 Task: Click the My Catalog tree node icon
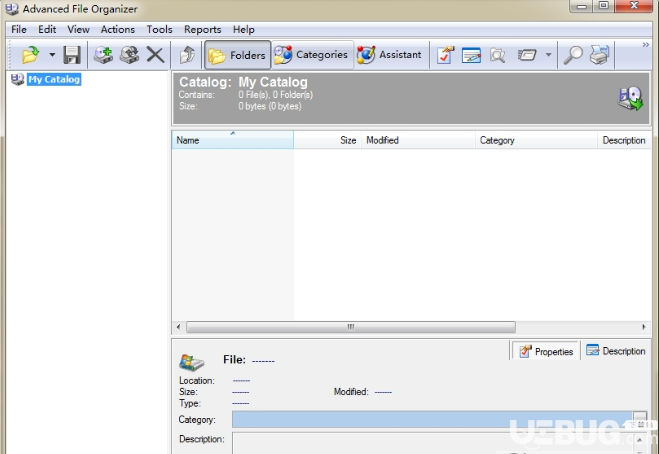(18, 79)
